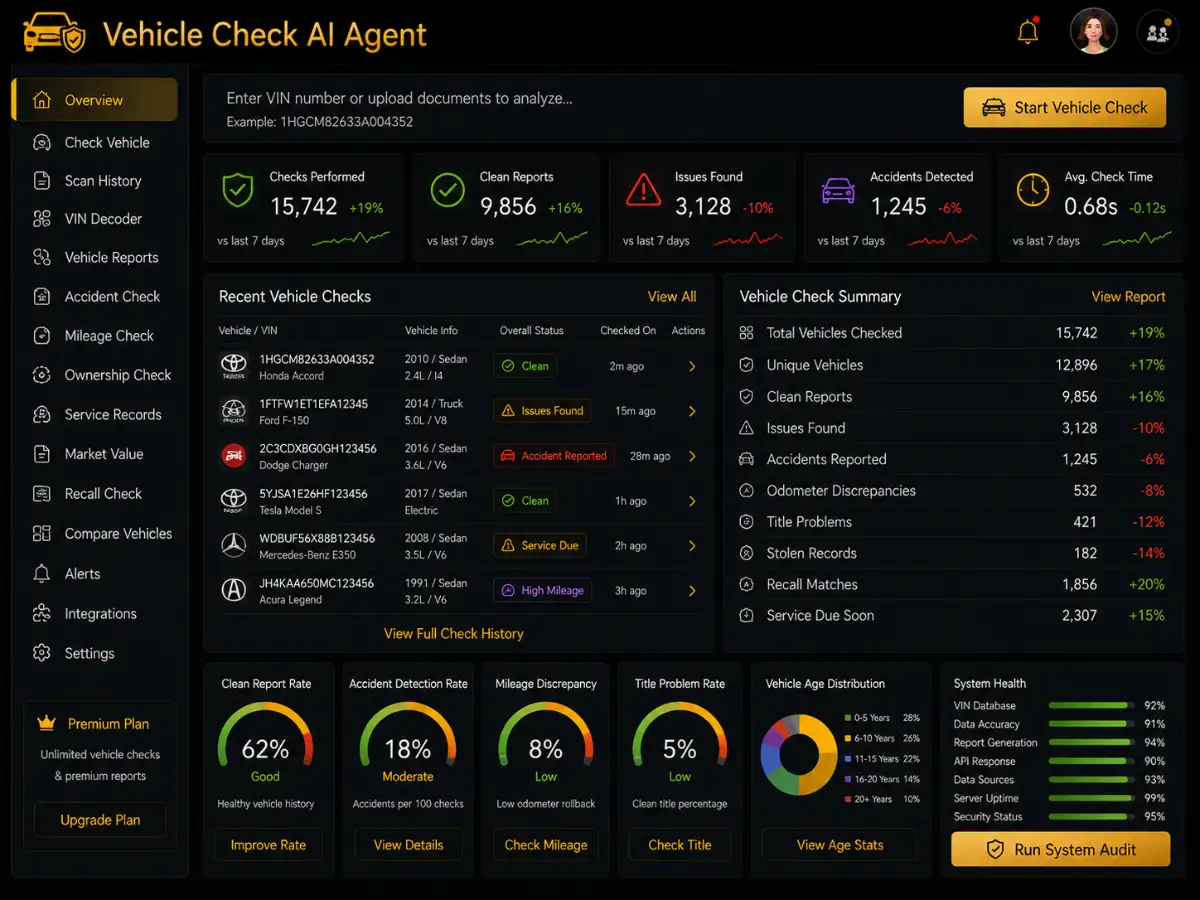
Task: Click View All in Recent Vehicle Checks
Action: pos(672,297)
